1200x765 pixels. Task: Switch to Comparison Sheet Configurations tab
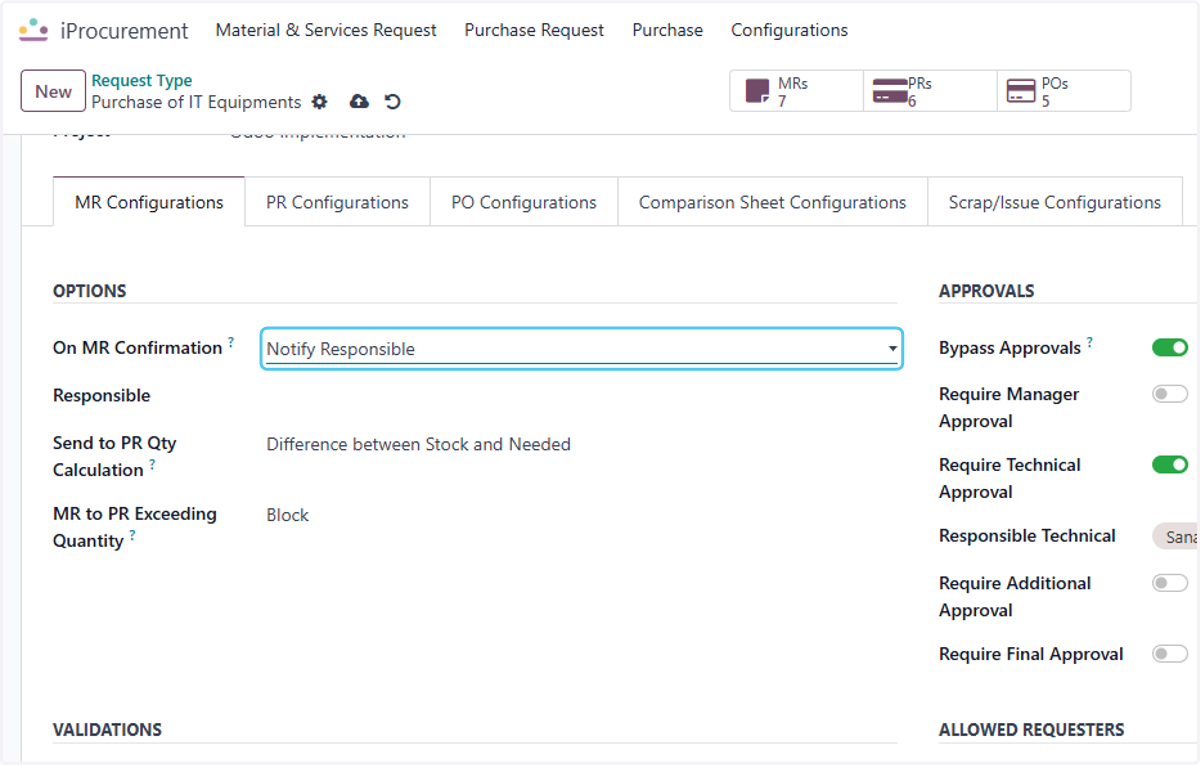pos(773,202)
